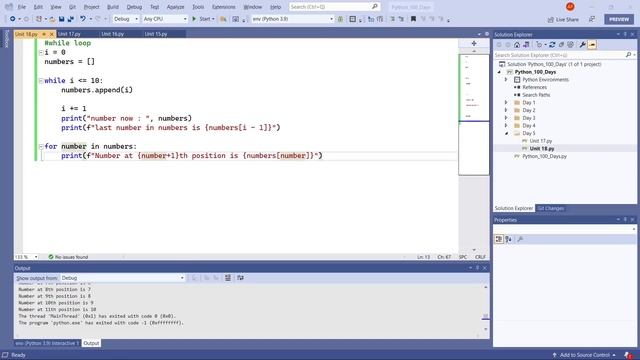Open the Debug configuration dropdown
This screenshot has width=640, height=360.
(125, 19)
